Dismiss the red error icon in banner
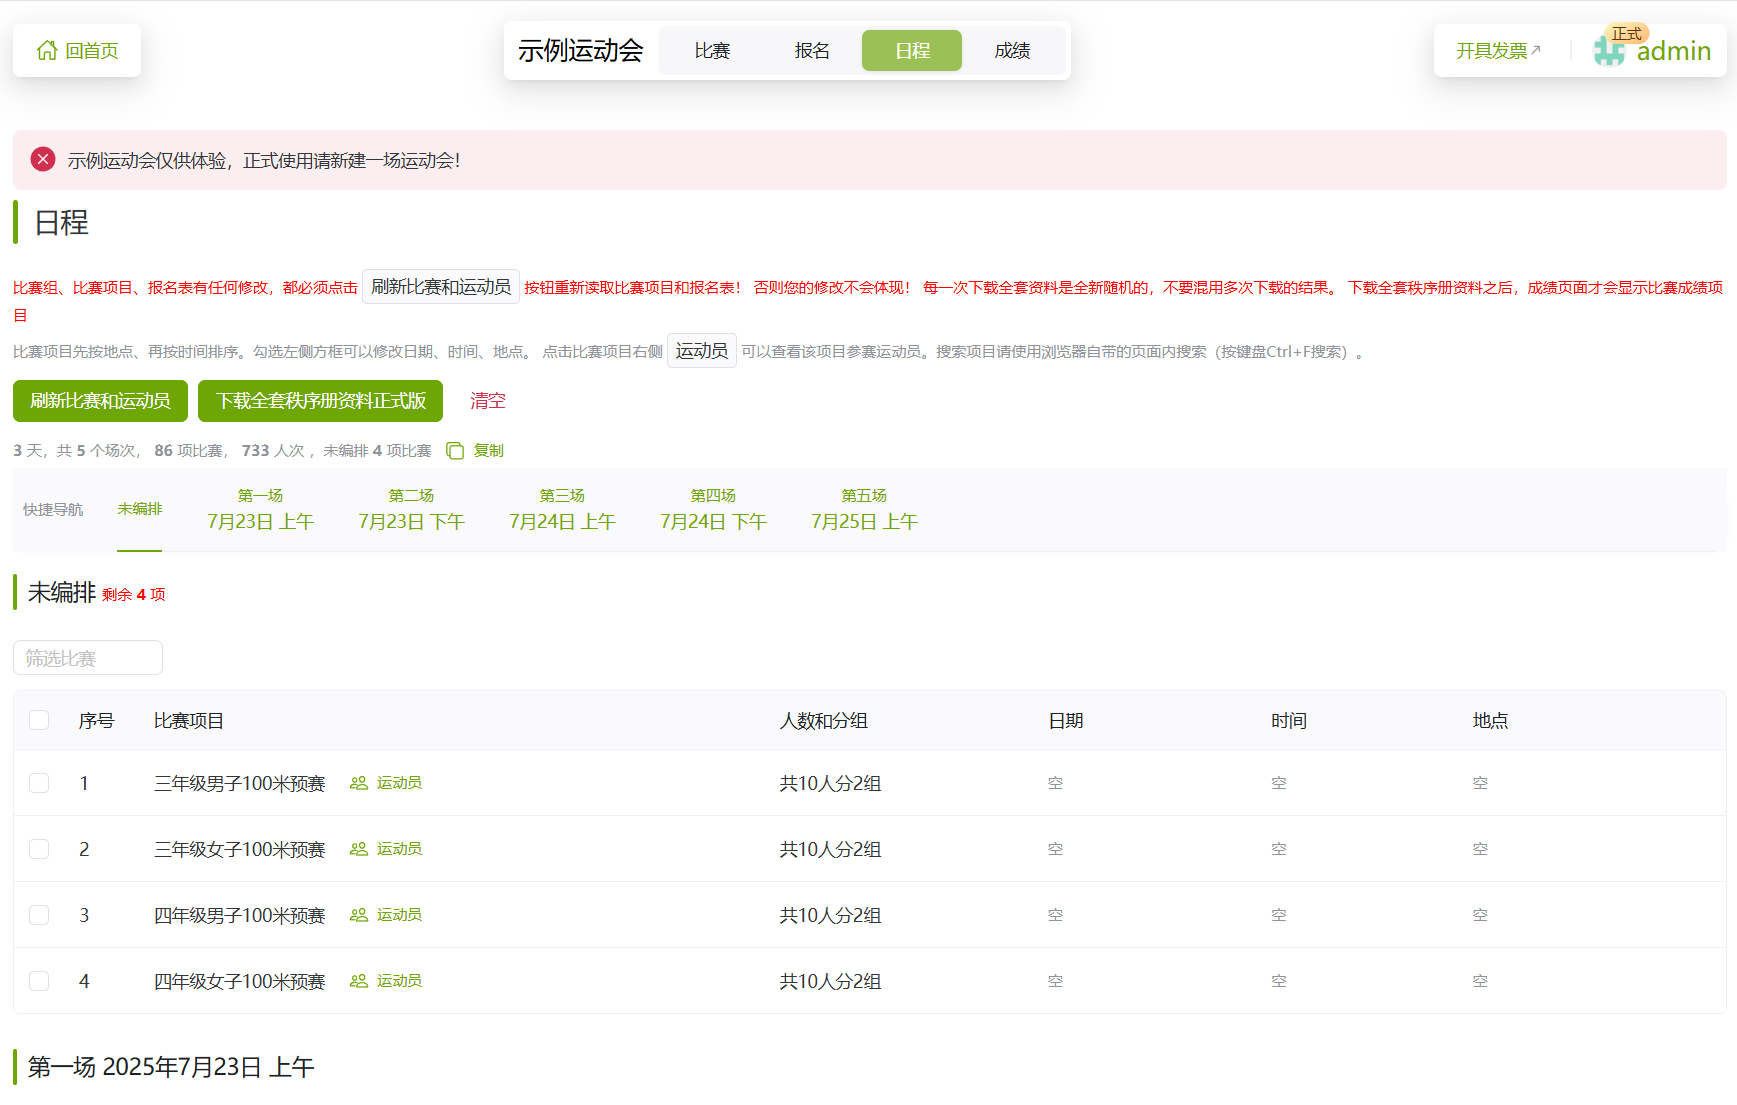The height and width of the screenshot is (1105, 1737). (43, 160)
